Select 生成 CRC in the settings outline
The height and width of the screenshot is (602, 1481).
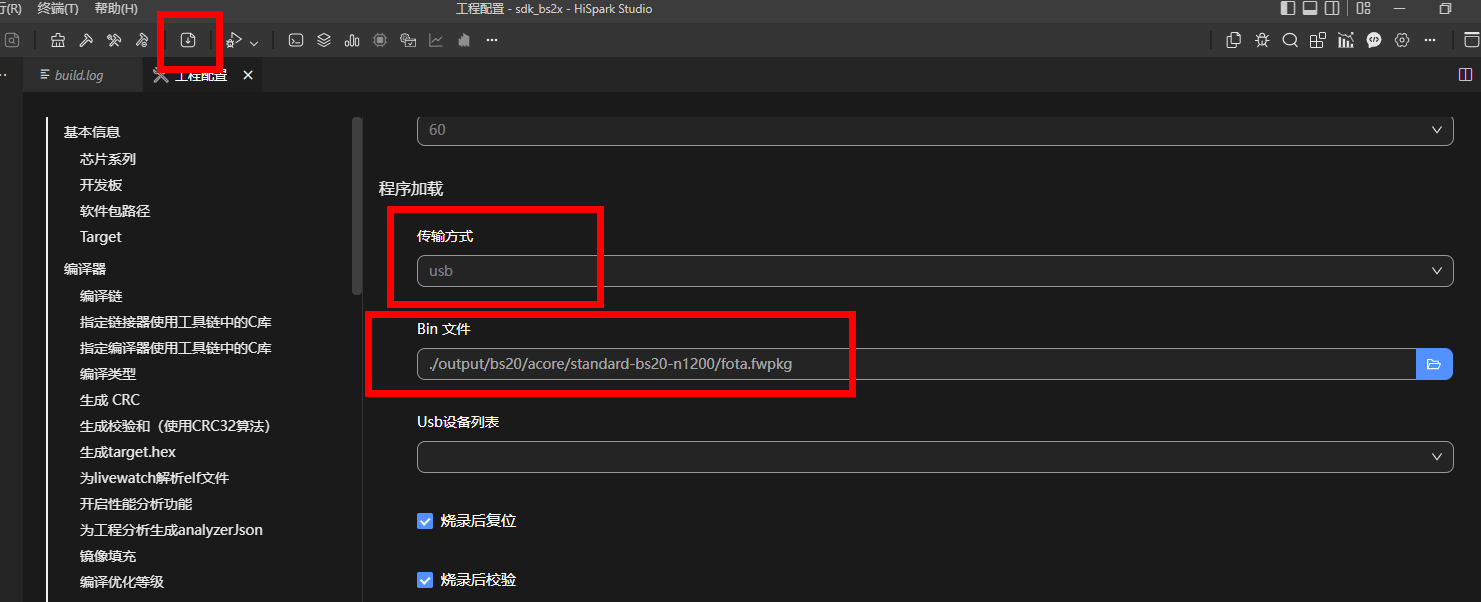click(x=110, y=400)
